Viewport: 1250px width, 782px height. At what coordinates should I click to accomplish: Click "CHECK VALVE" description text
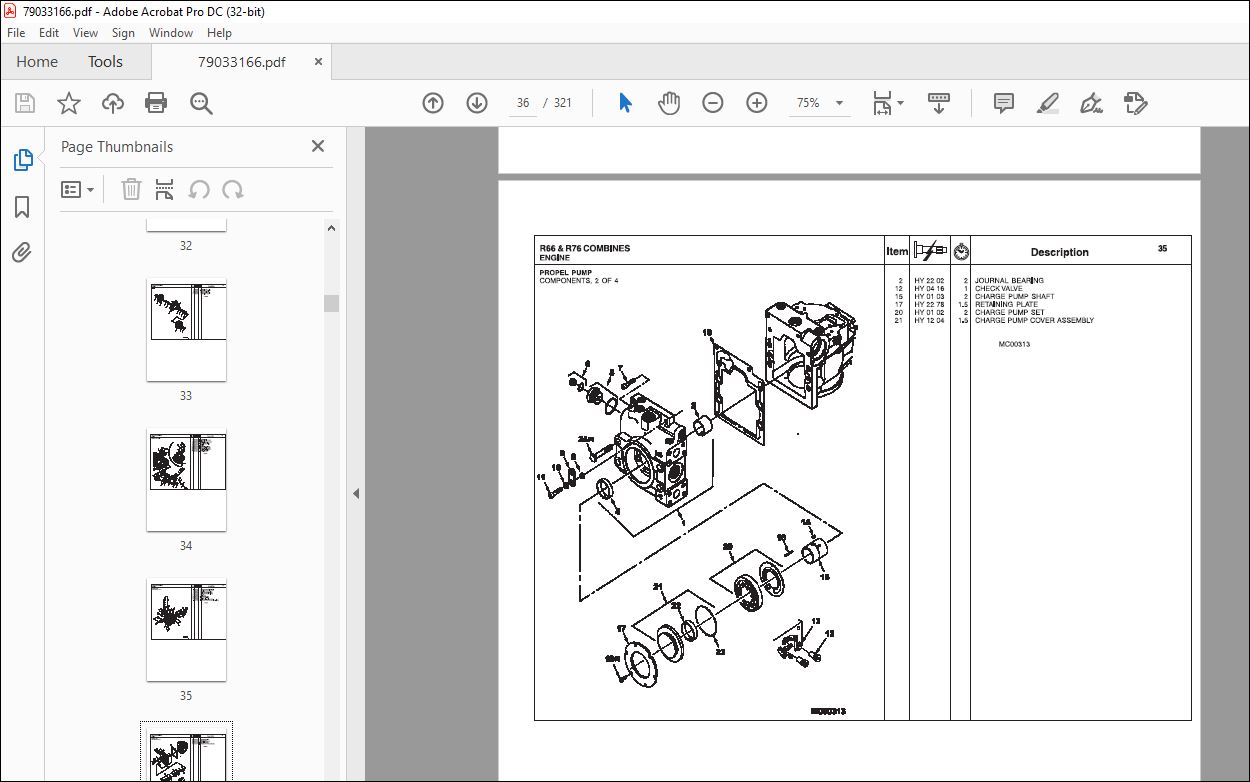pos(999,289)
